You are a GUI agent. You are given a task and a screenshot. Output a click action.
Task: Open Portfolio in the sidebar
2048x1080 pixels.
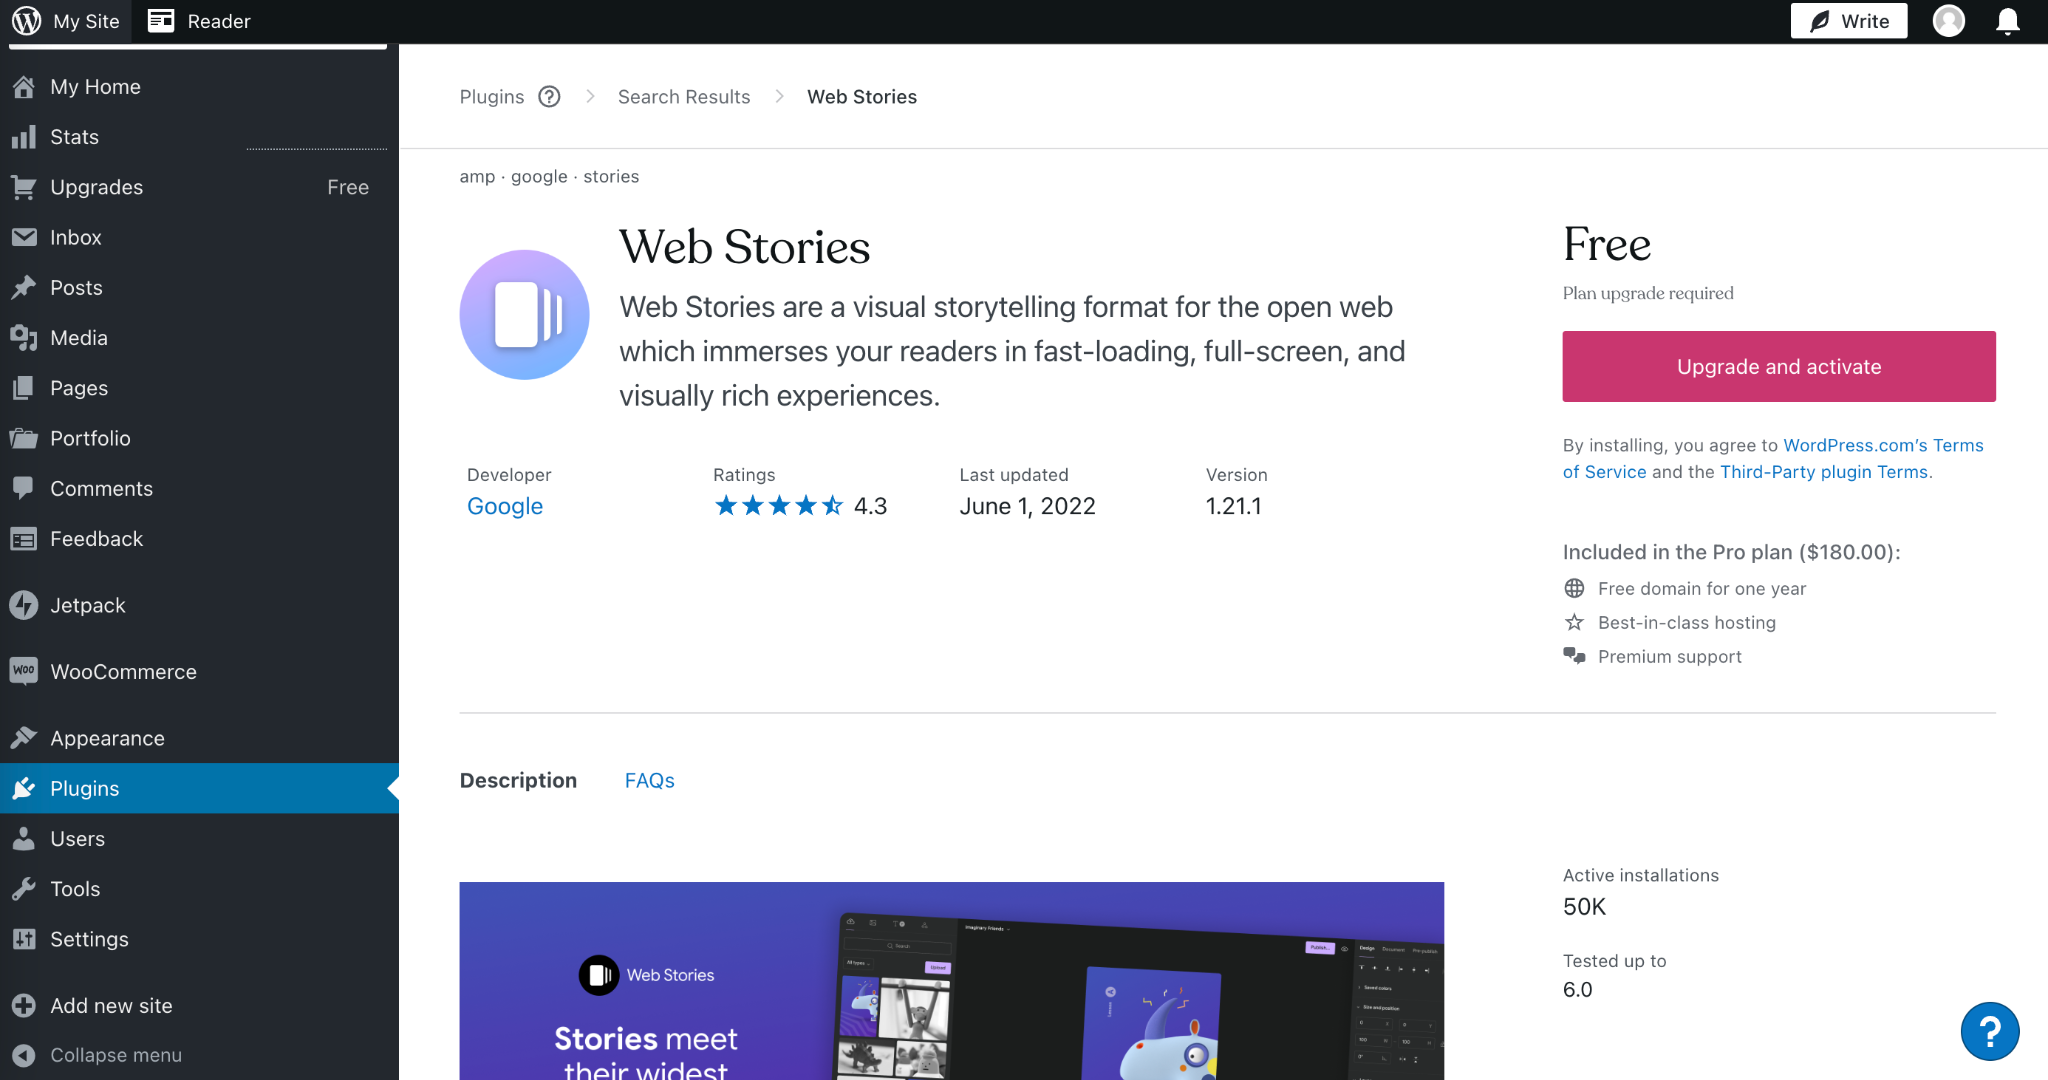[199, 438]
